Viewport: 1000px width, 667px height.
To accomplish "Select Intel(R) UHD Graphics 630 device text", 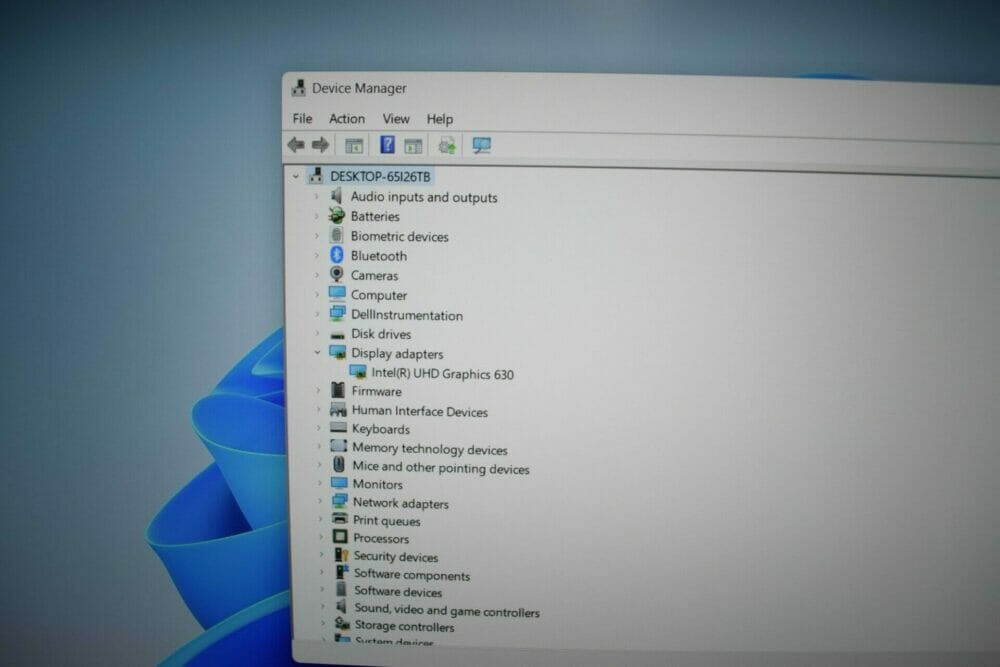I will [443, 374].
